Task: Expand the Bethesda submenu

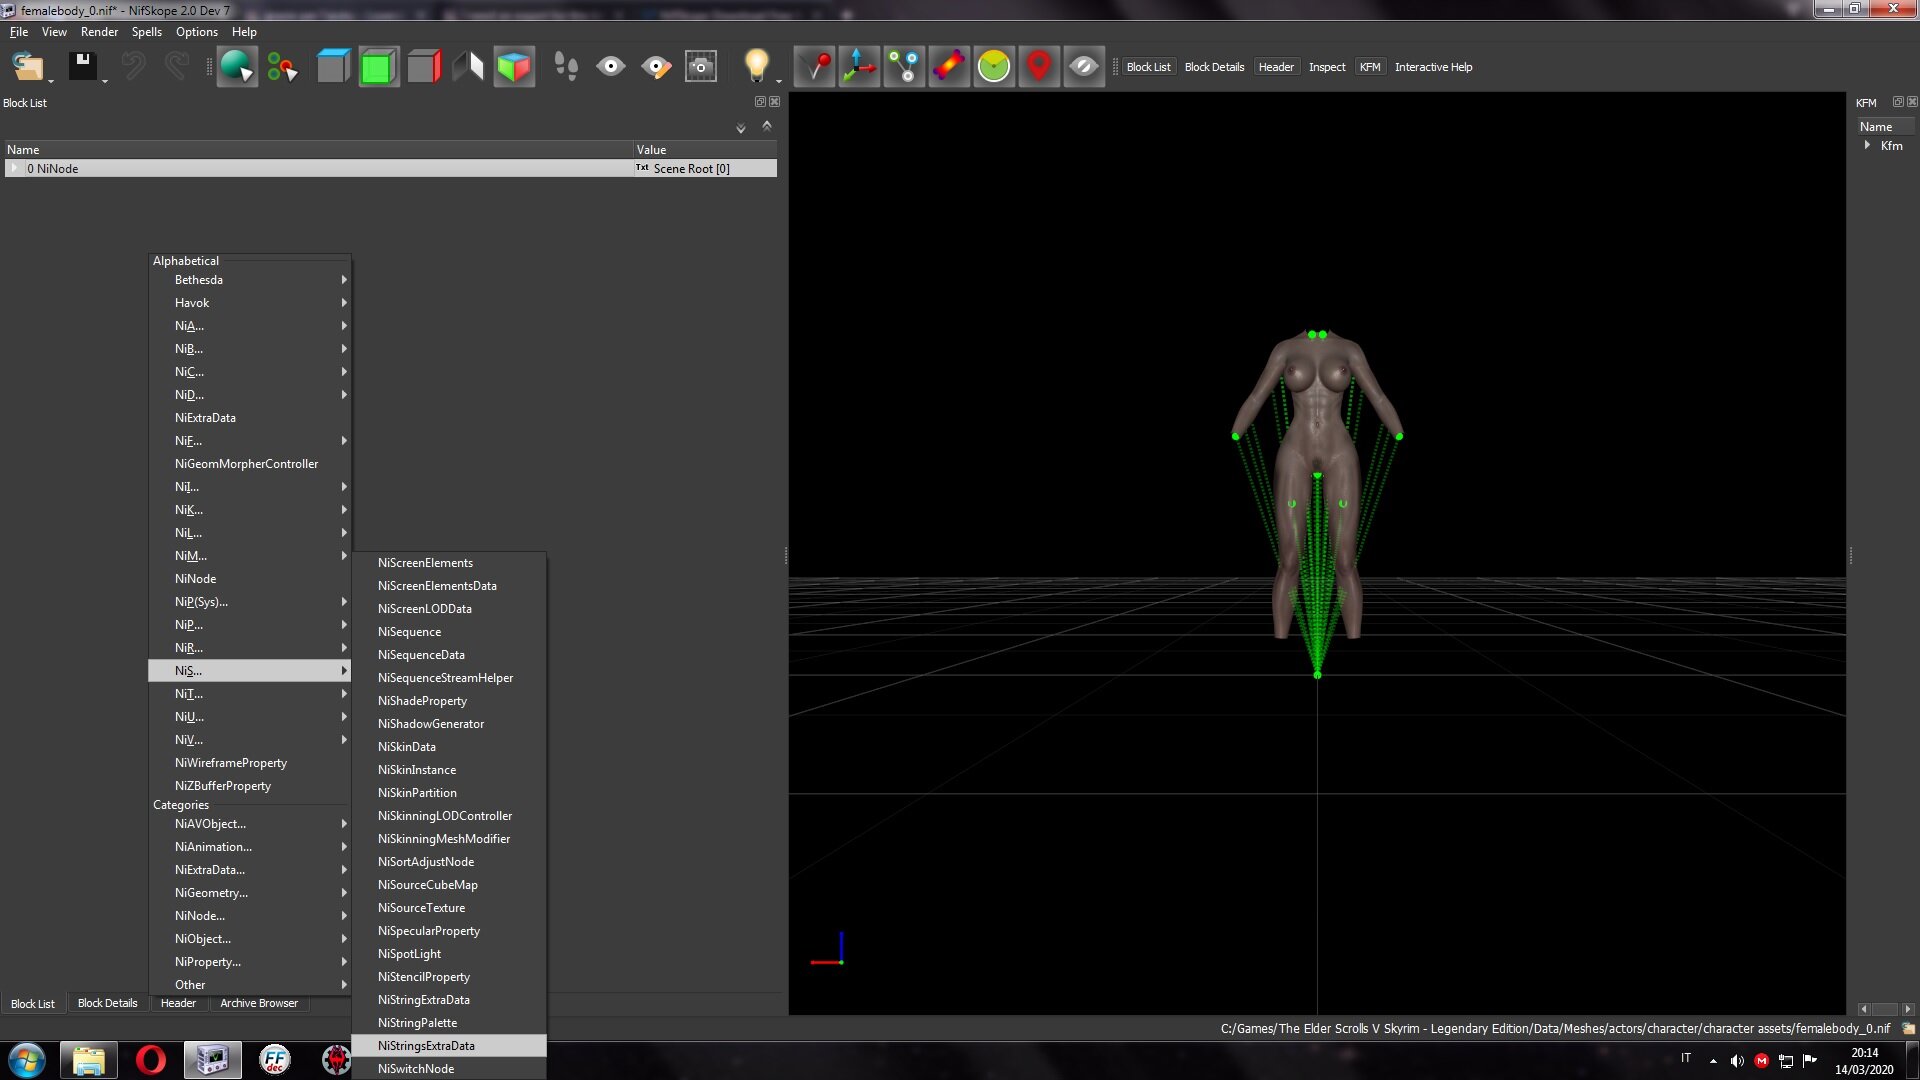Action: pos(249,280)
